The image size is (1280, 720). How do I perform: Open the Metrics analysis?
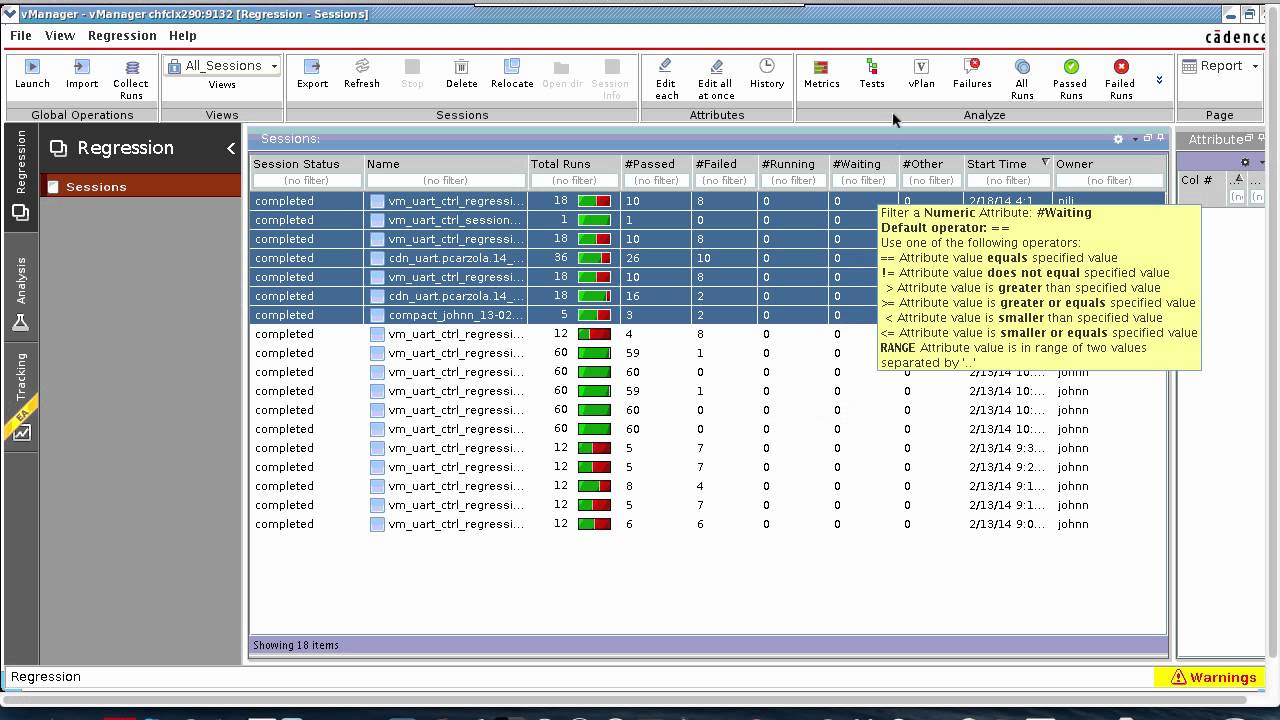click(x=822, y=74)
